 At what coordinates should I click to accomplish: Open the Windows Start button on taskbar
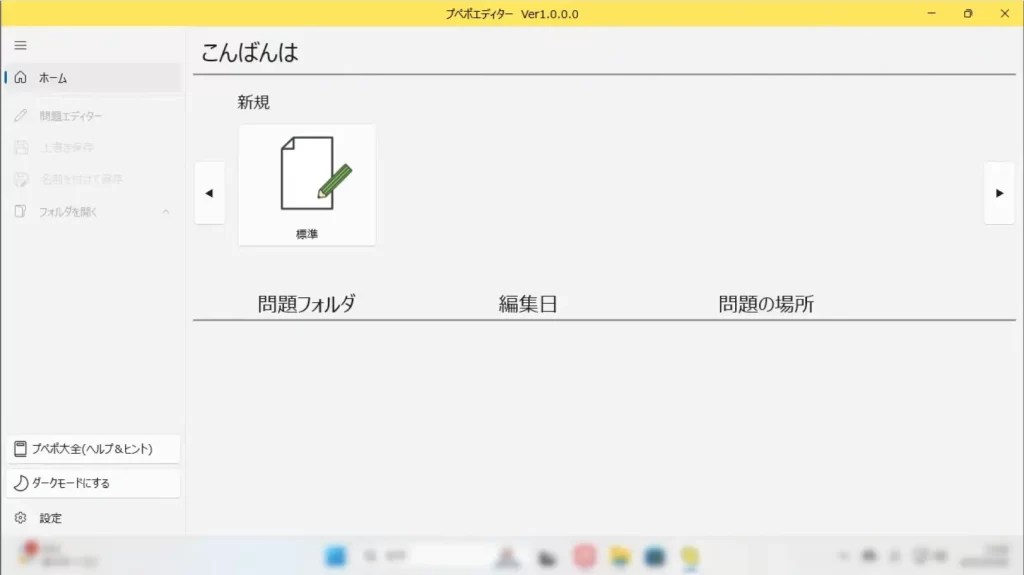click(x=336, y=556)
